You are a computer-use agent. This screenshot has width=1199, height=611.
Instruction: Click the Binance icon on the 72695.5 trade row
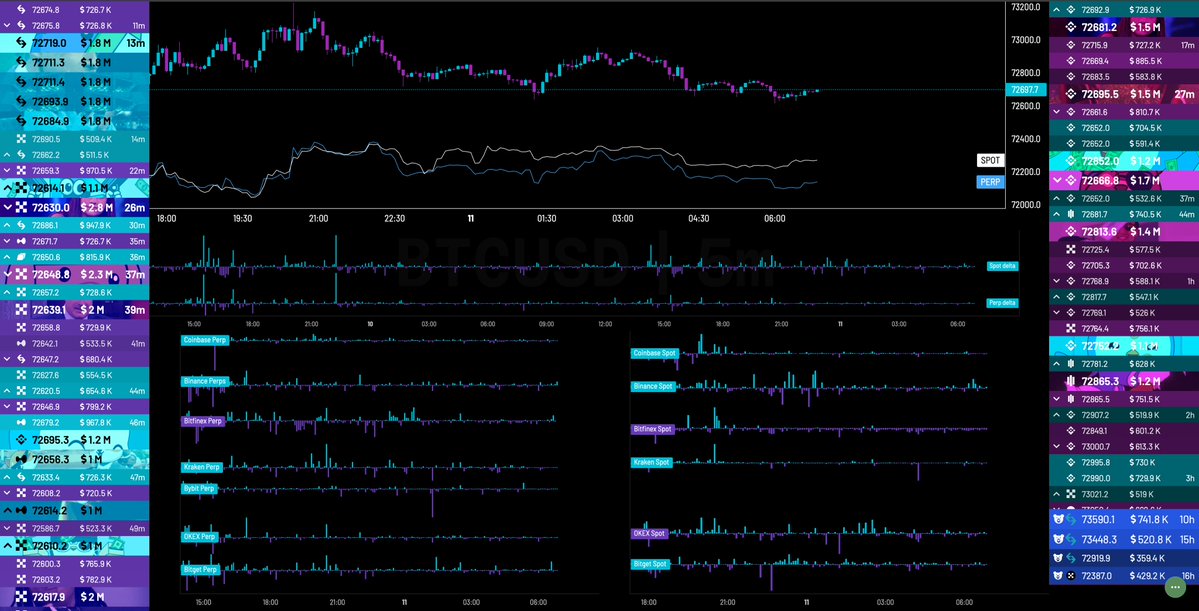(1069, 94)
